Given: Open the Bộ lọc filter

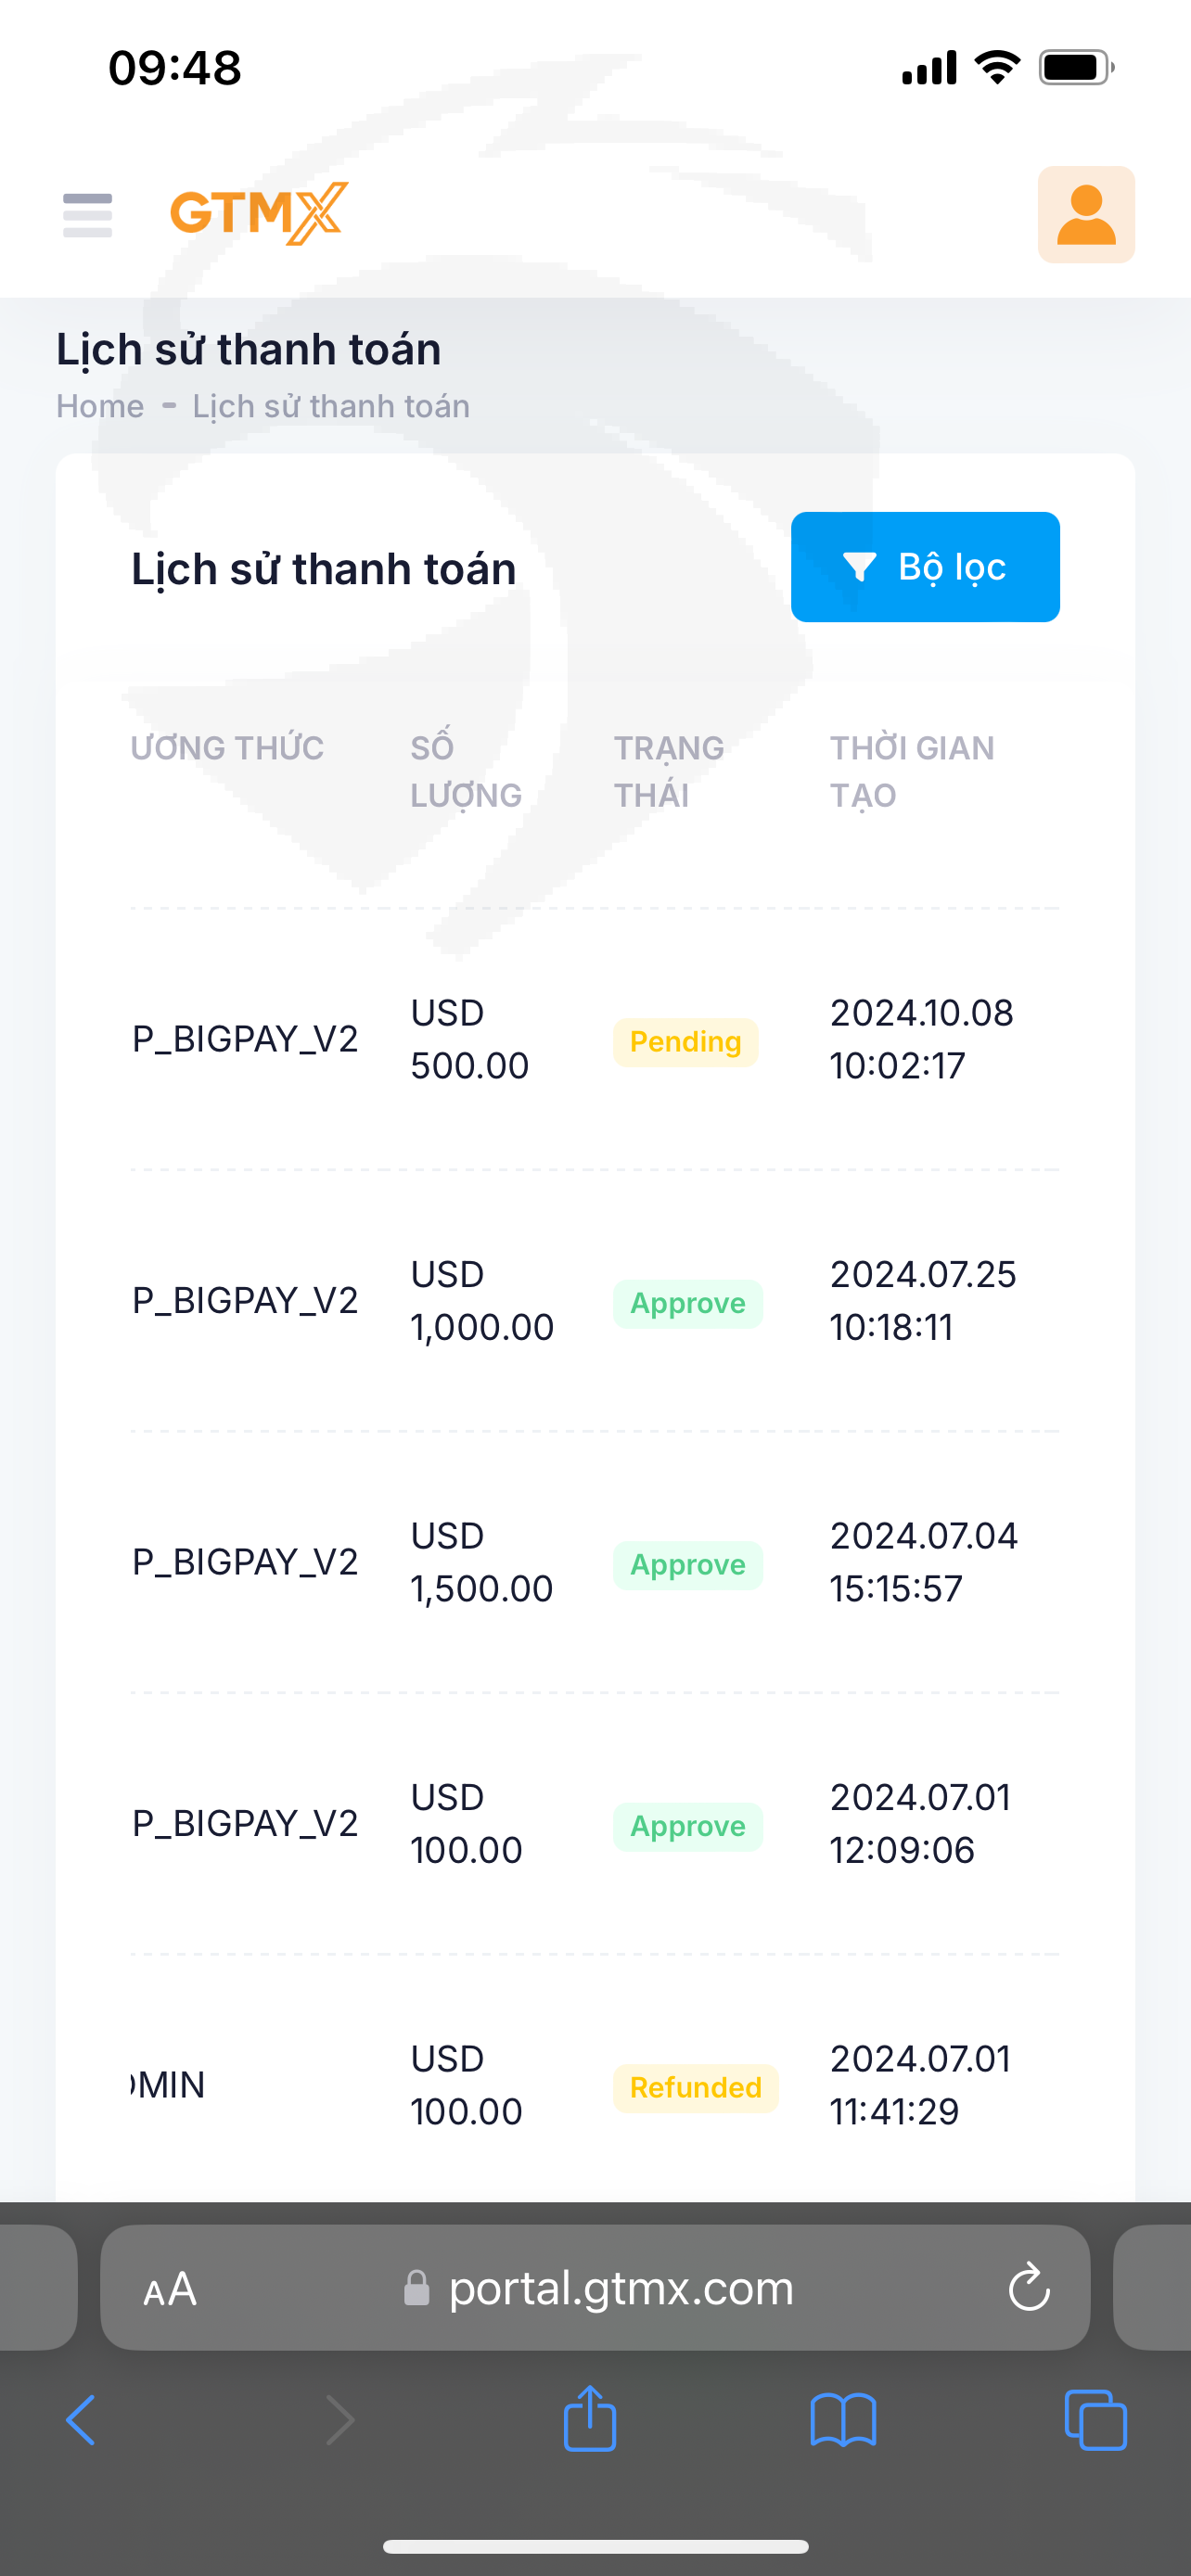Looking at the screenshot, I should tap(924, 567).
